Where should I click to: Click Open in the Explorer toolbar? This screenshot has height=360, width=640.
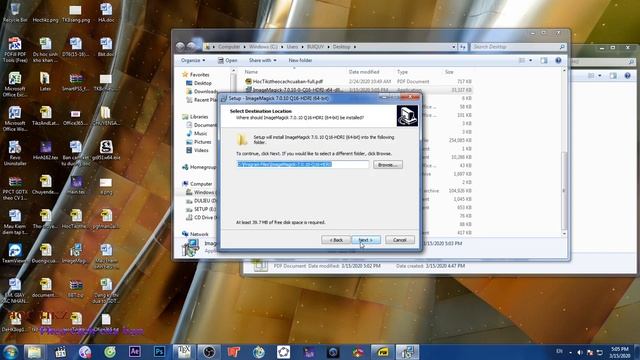pos(227,60)
